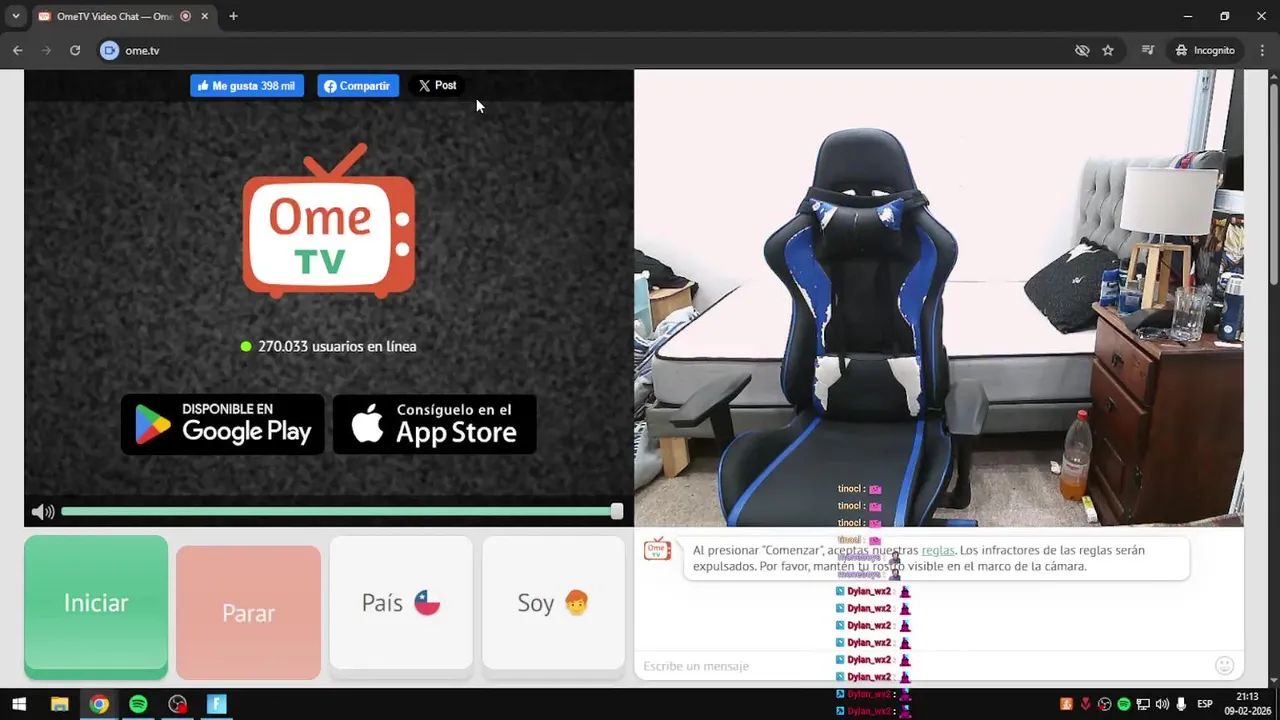Click the local webcam preview video
This screenshot has height=720, width=1280.
coord(939,298)
